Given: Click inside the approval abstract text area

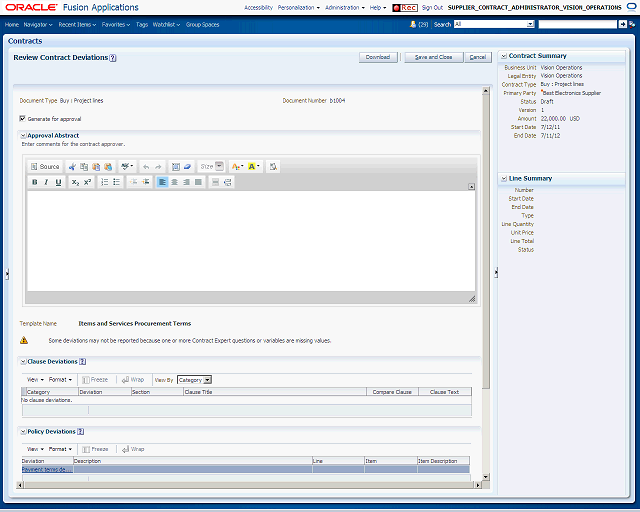Looking at the screenshot, I should click(x=251, y=241).
